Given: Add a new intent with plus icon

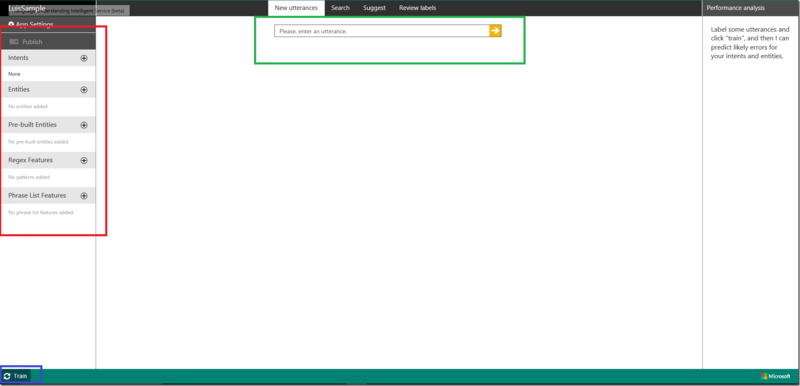Looking at the screenshot, I should click(x=84, y=58).
